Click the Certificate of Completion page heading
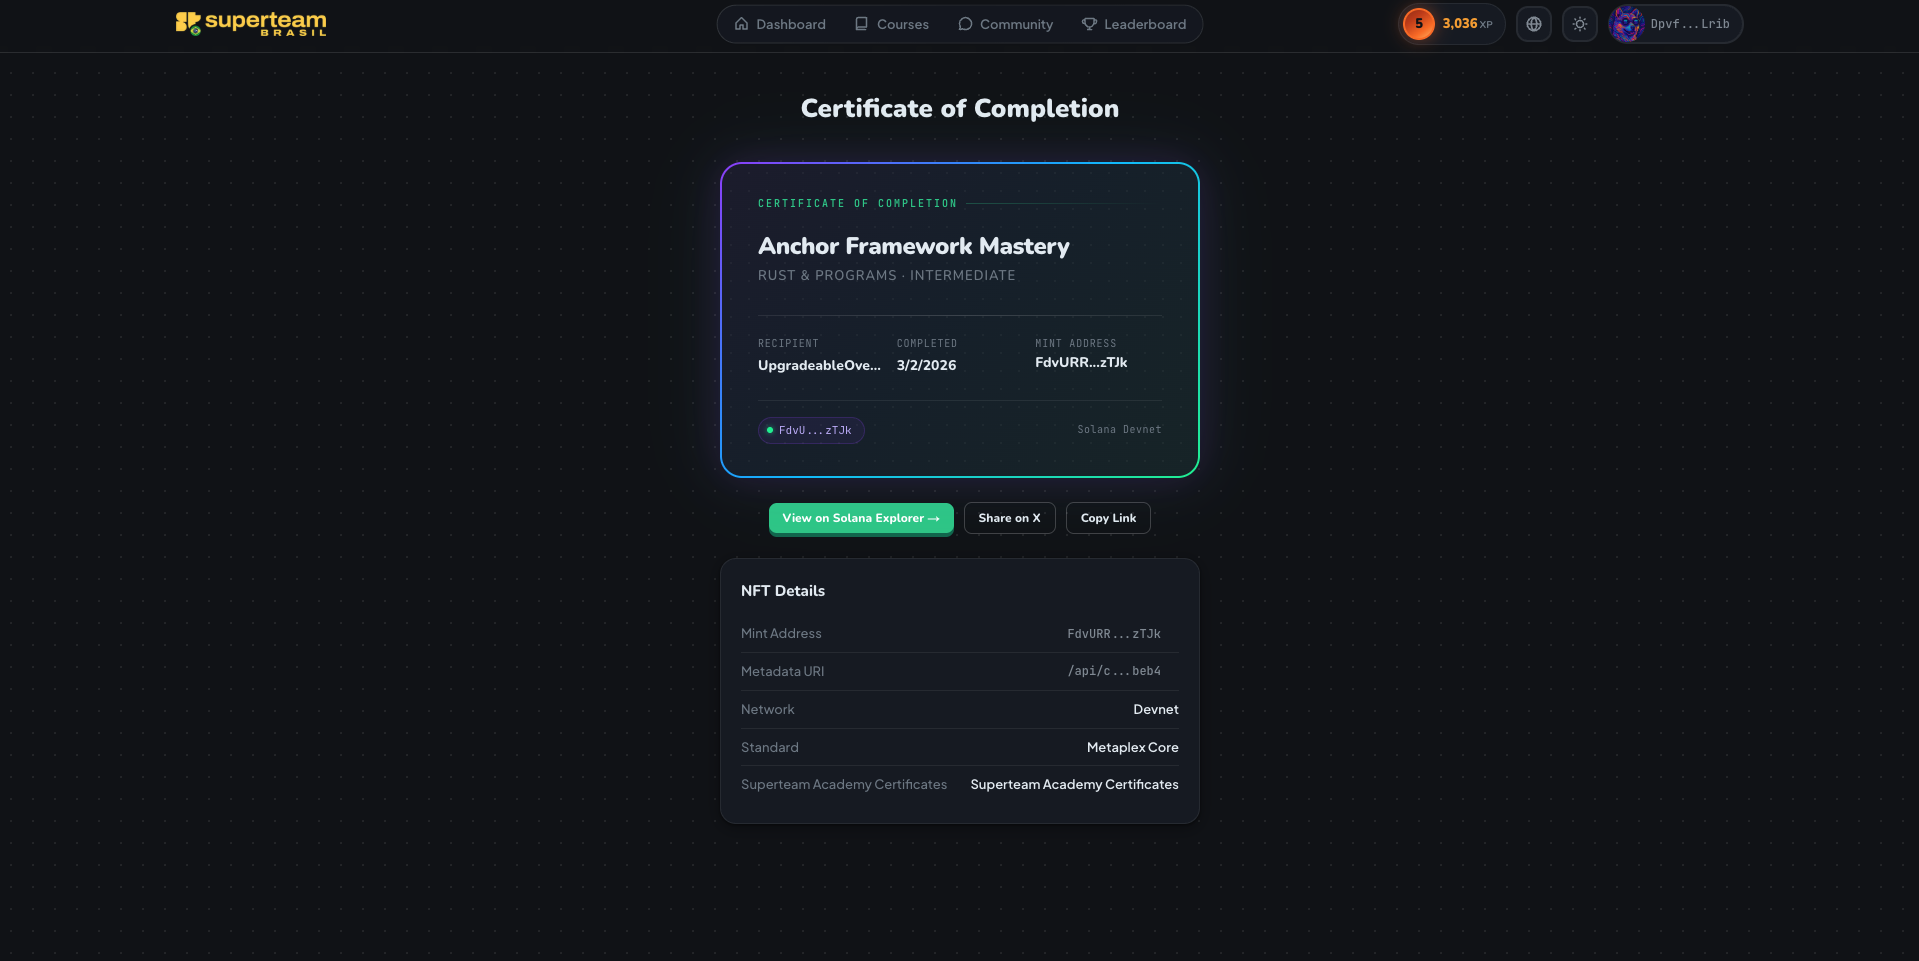This screenshot has height=961, width=1919. click(960, 108)
